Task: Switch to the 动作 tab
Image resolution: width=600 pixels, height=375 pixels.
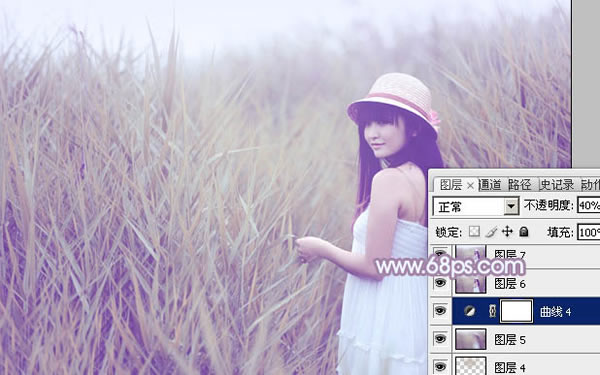Action: [x=590, y=185]
